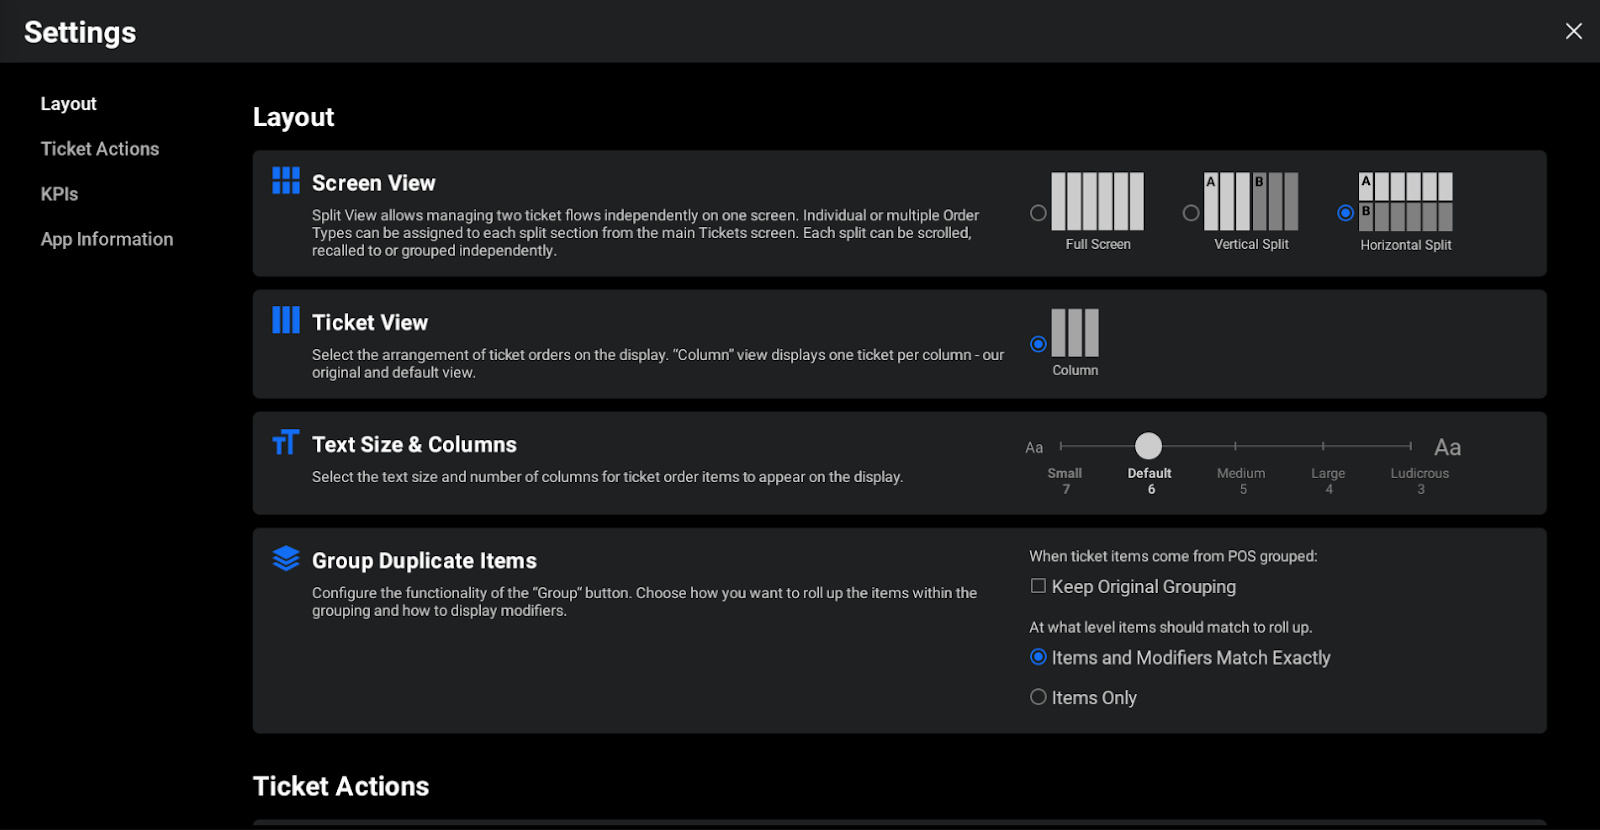Select Items and Modifiers Match Exactly
This screenshot has width=1600, height=830.
tap(1038, 657)
